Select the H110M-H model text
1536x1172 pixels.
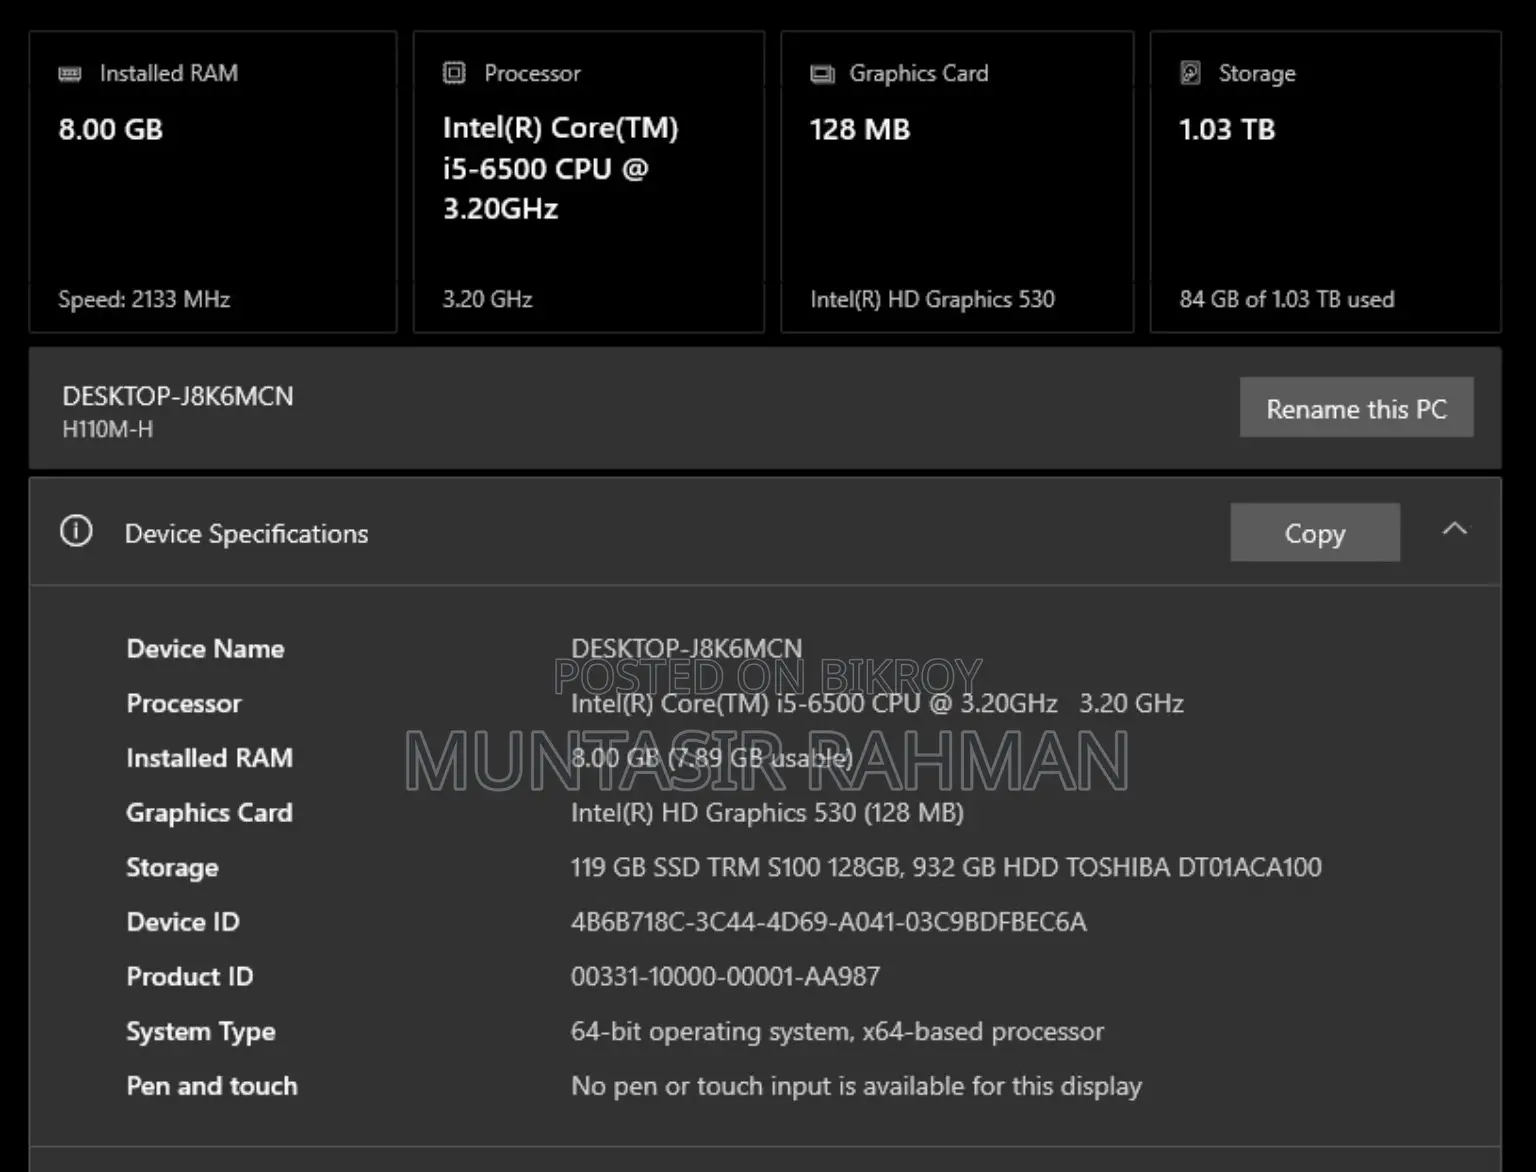pos(108,430)
